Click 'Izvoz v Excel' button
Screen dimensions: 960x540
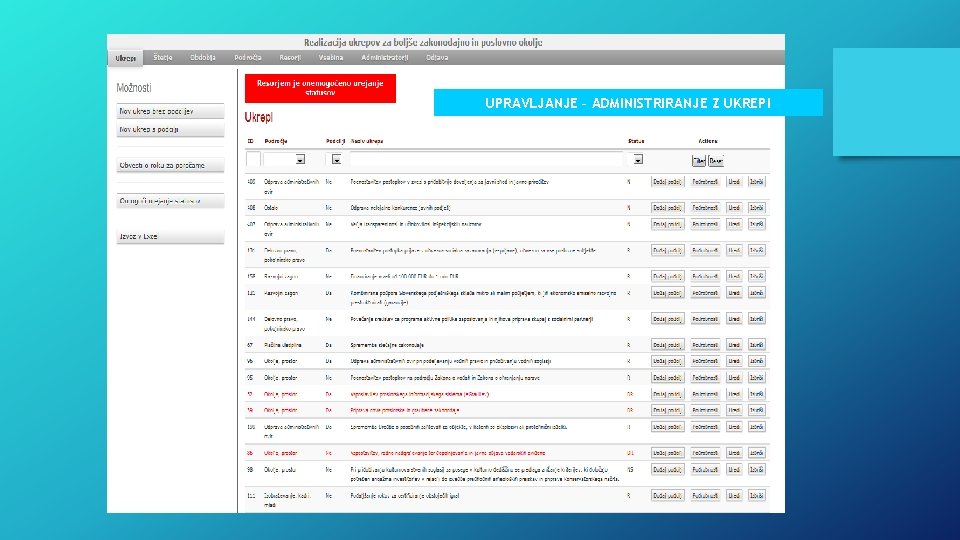tap(170, 236)
